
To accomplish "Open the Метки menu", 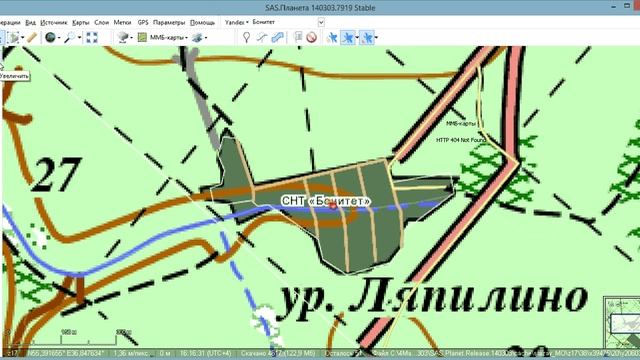I will pos(122,22).
